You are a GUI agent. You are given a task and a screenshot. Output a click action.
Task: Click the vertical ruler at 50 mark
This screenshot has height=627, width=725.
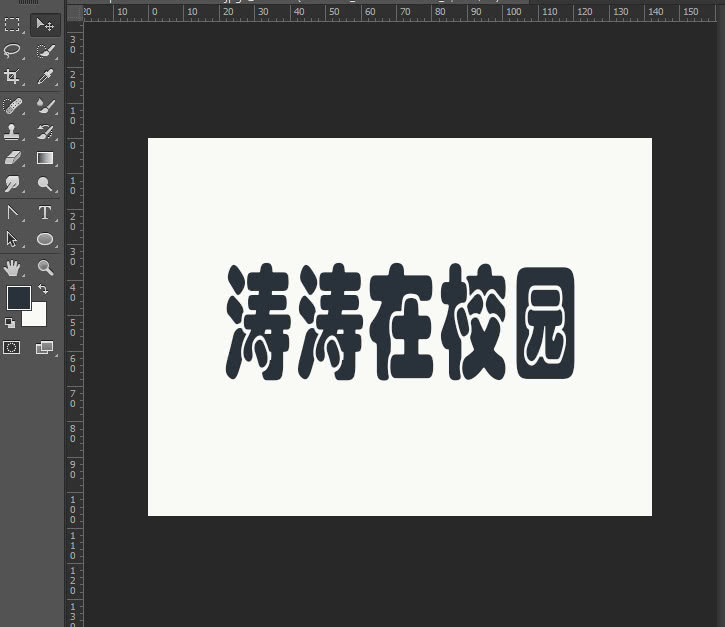coord(73,327)
